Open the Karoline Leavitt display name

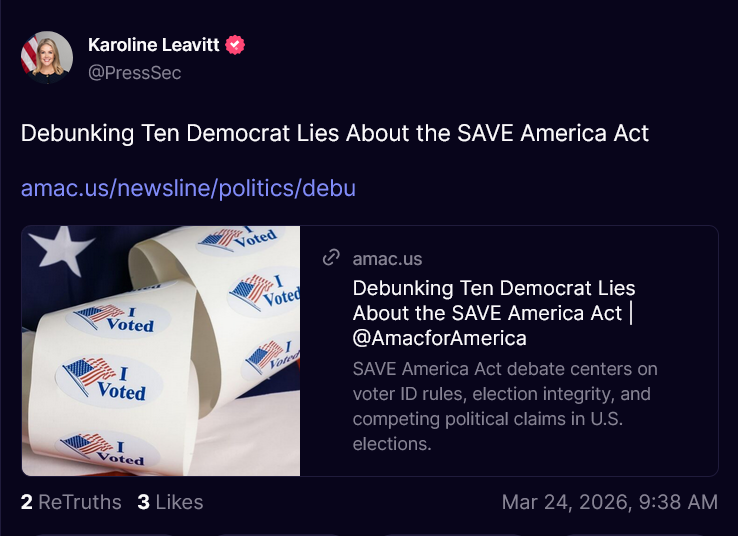tap(155, 45)
